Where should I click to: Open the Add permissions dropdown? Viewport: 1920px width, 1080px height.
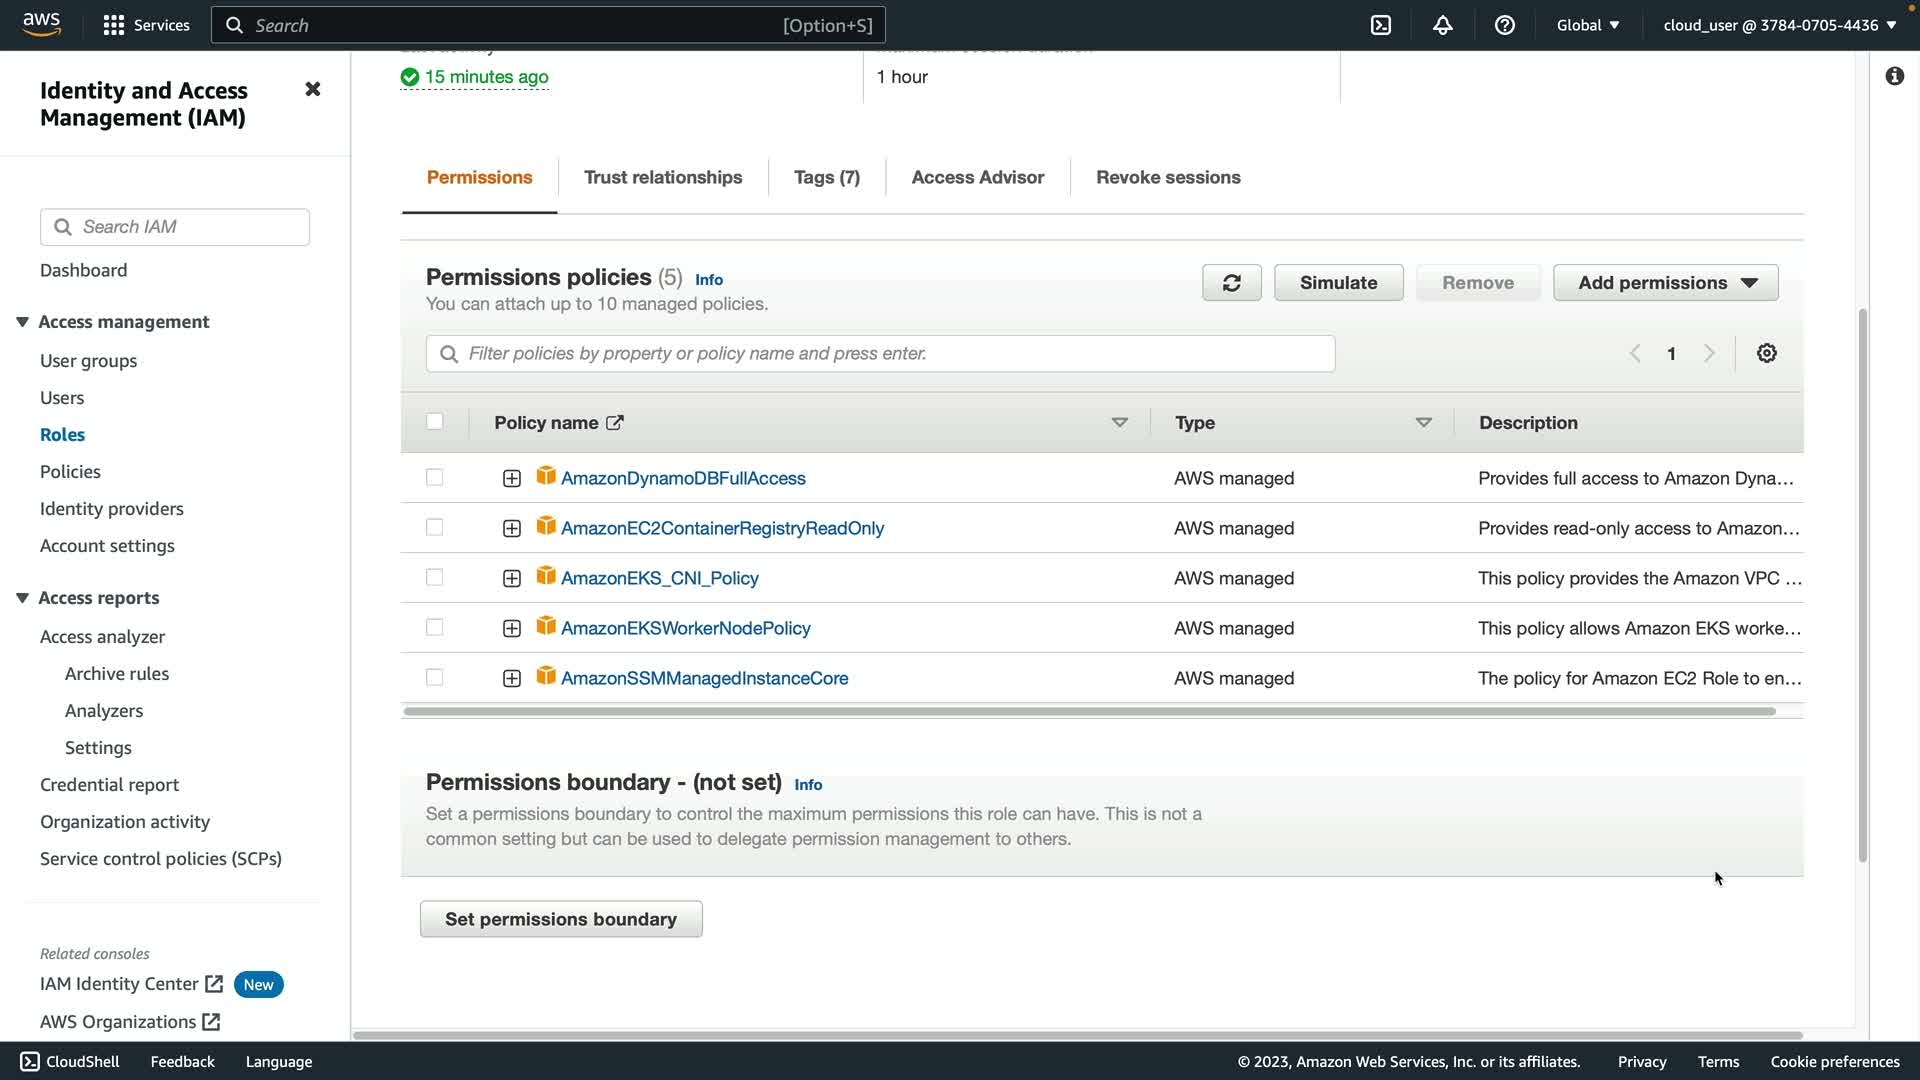tap(1665, 283)
